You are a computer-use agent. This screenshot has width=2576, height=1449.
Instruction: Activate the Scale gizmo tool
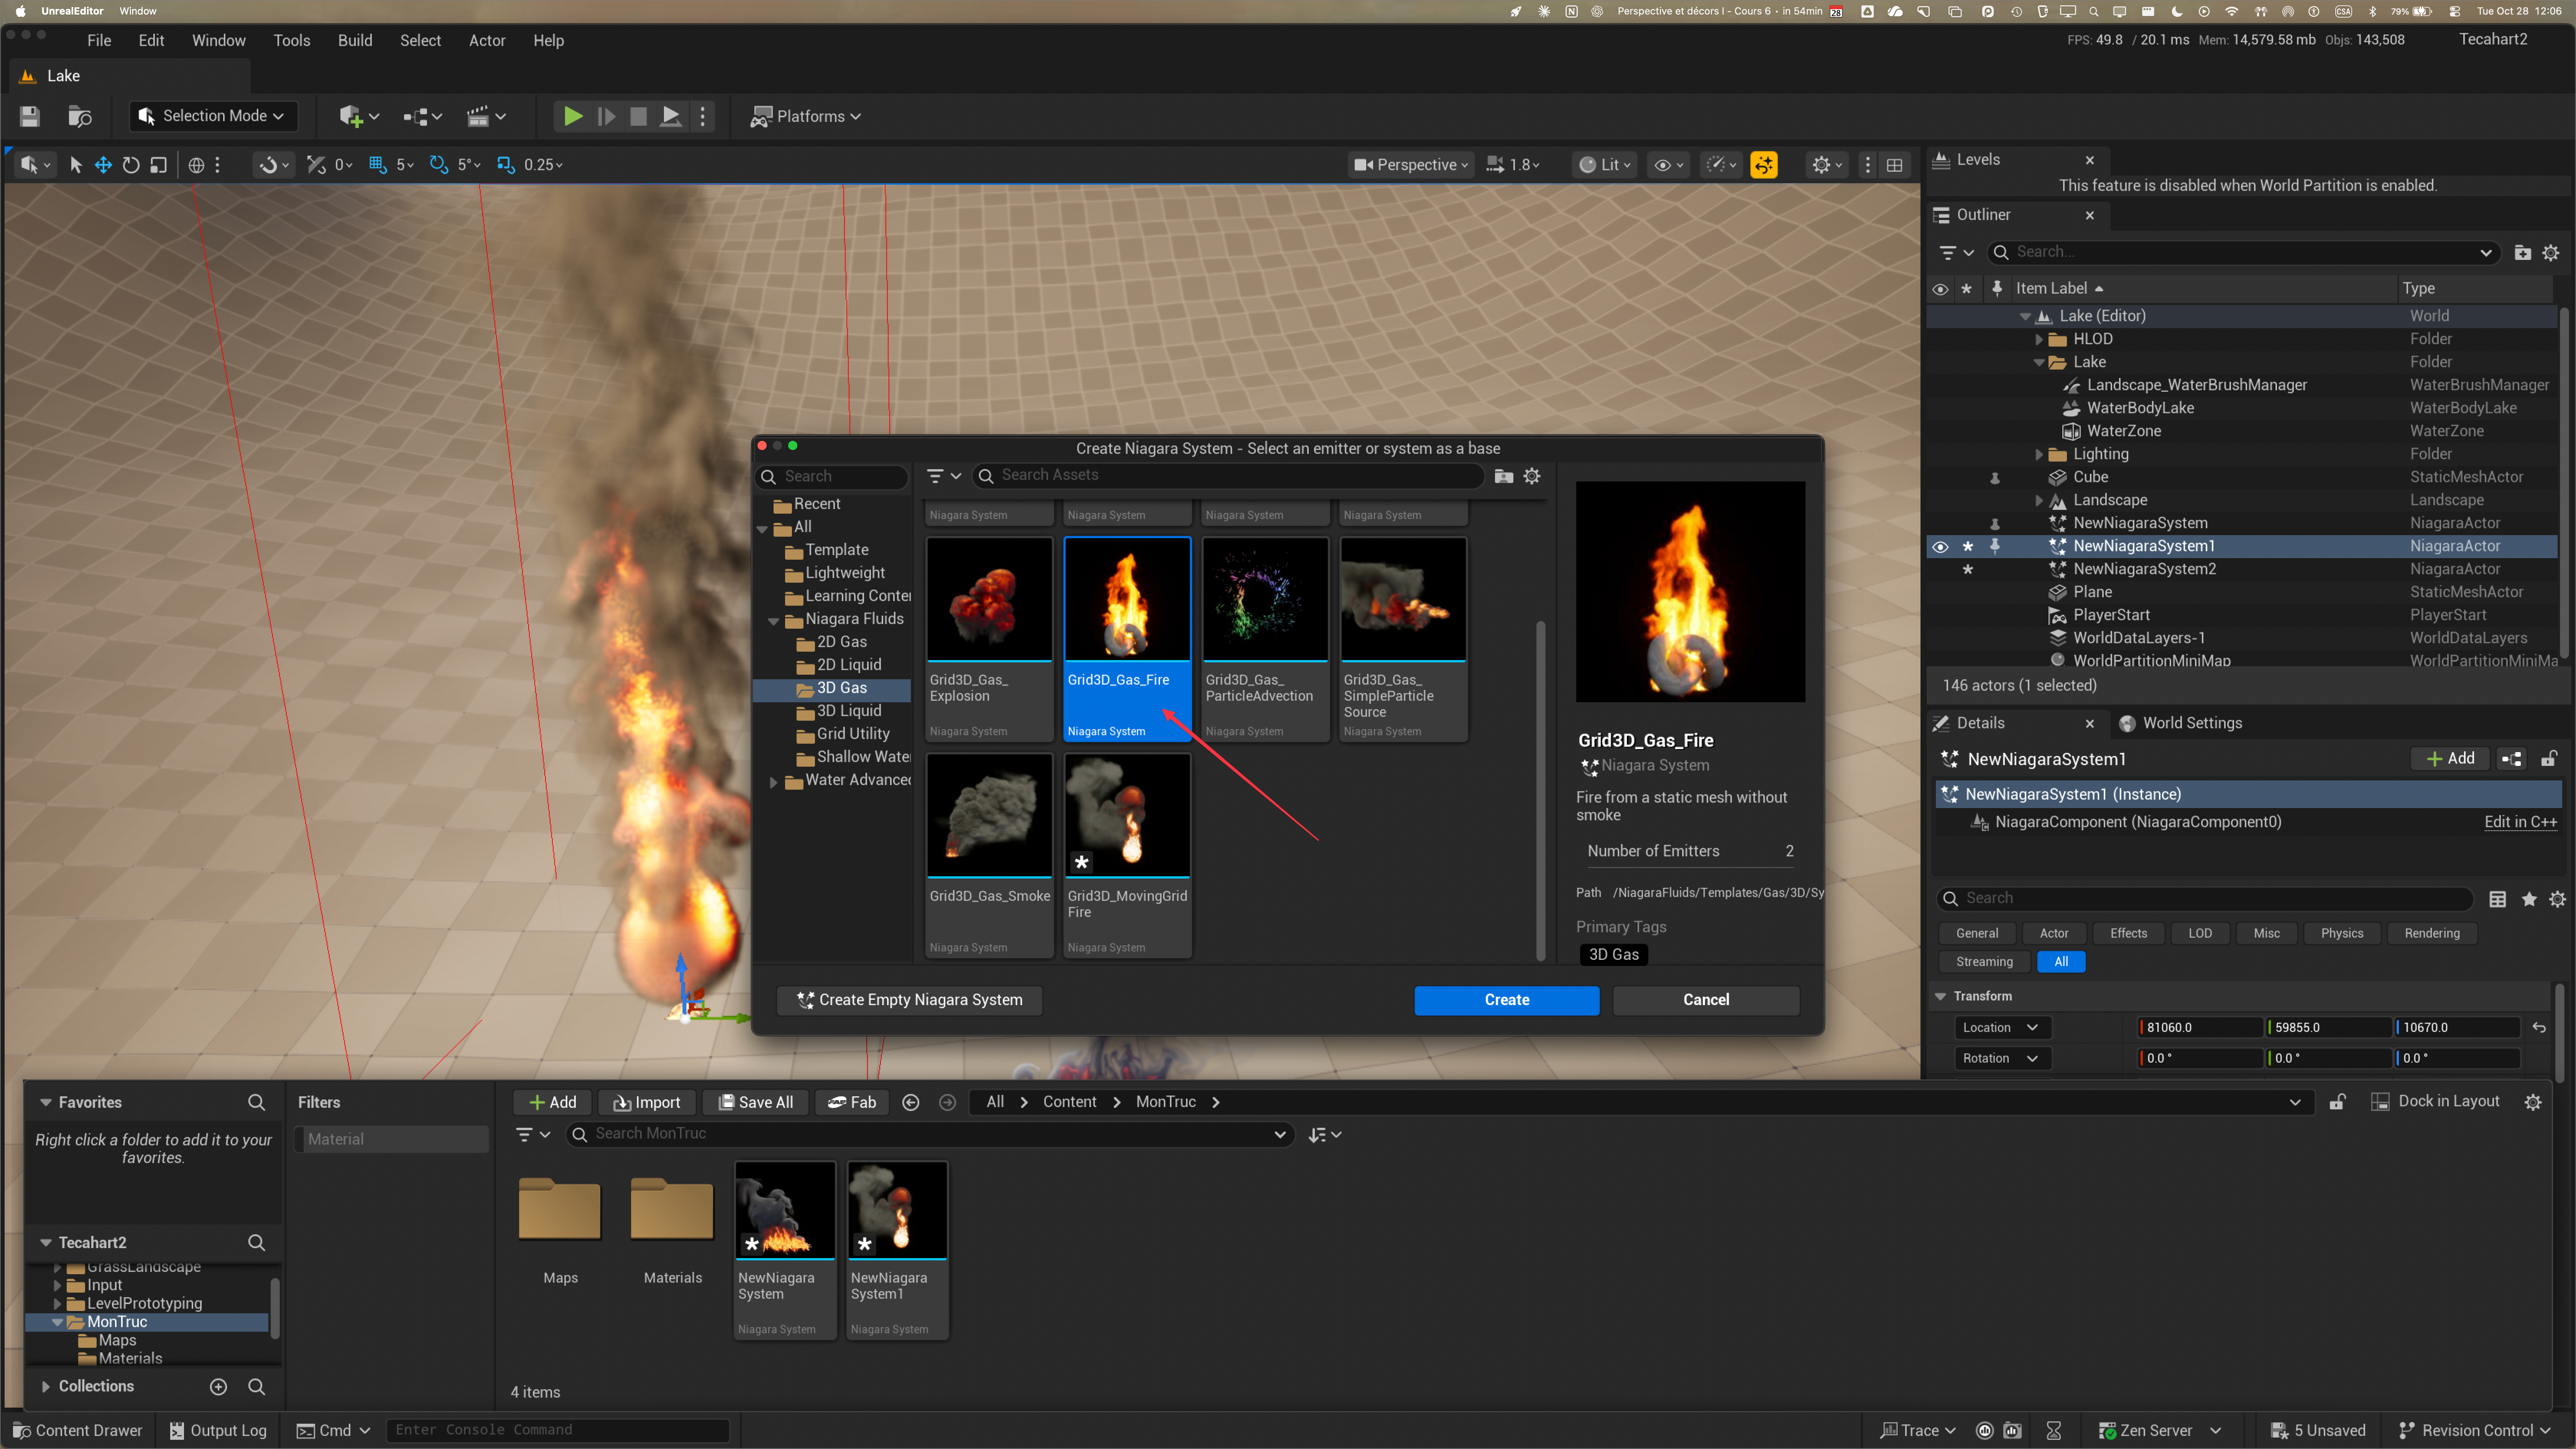click(158, 165)
